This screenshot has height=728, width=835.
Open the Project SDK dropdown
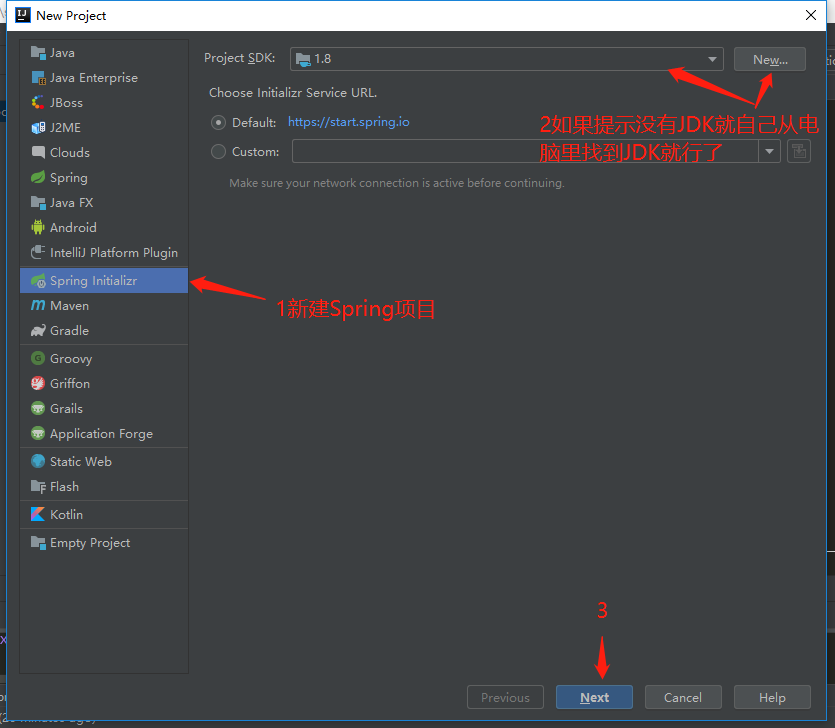click(x=506, y=59)
